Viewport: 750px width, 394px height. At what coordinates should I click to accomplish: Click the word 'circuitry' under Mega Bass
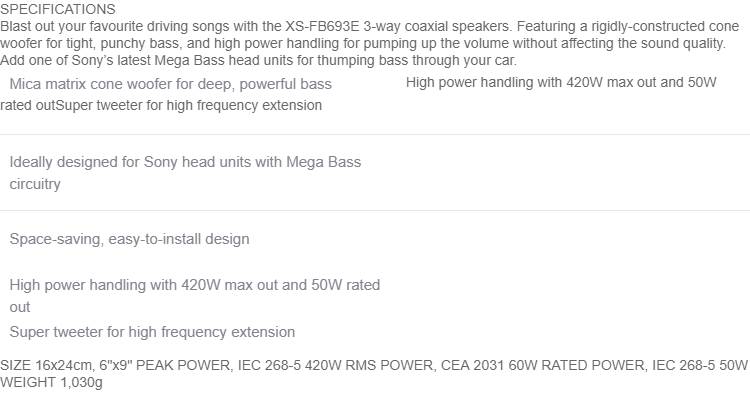click(x=35, y=184)
